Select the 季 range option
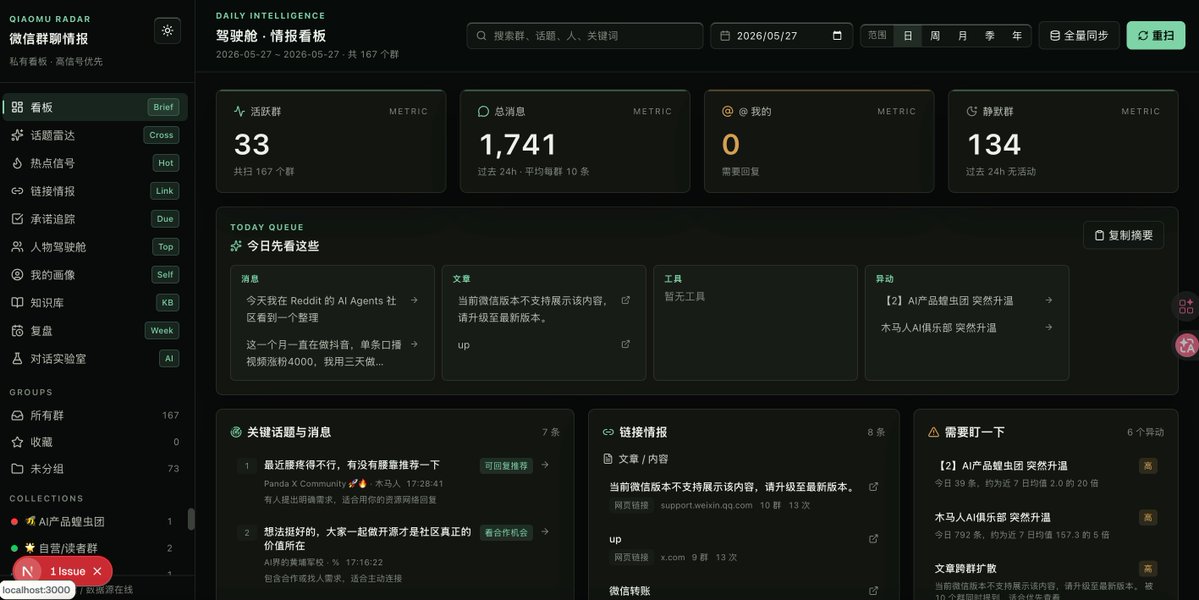Image resolution: width=1199 pixels, height=600 pixels. click(x=989, y=36)
